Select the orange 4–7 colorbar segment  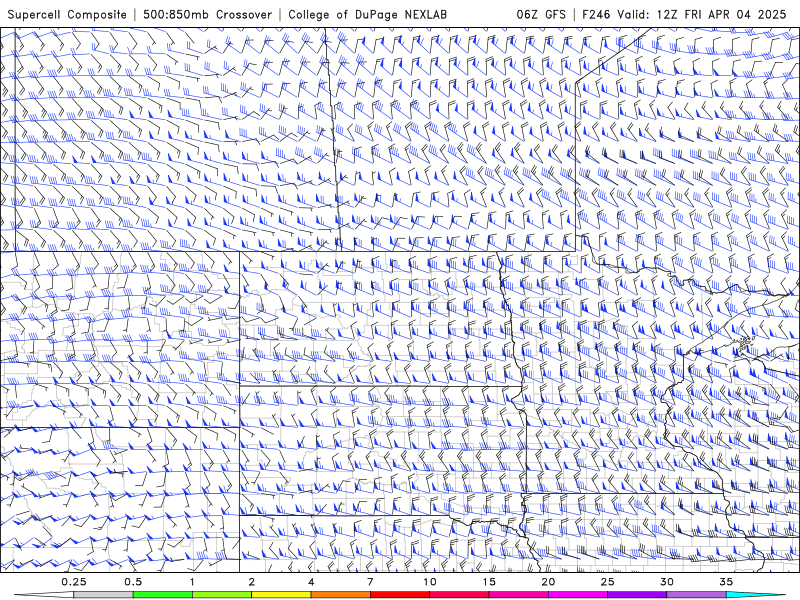(x=340, y=595)
